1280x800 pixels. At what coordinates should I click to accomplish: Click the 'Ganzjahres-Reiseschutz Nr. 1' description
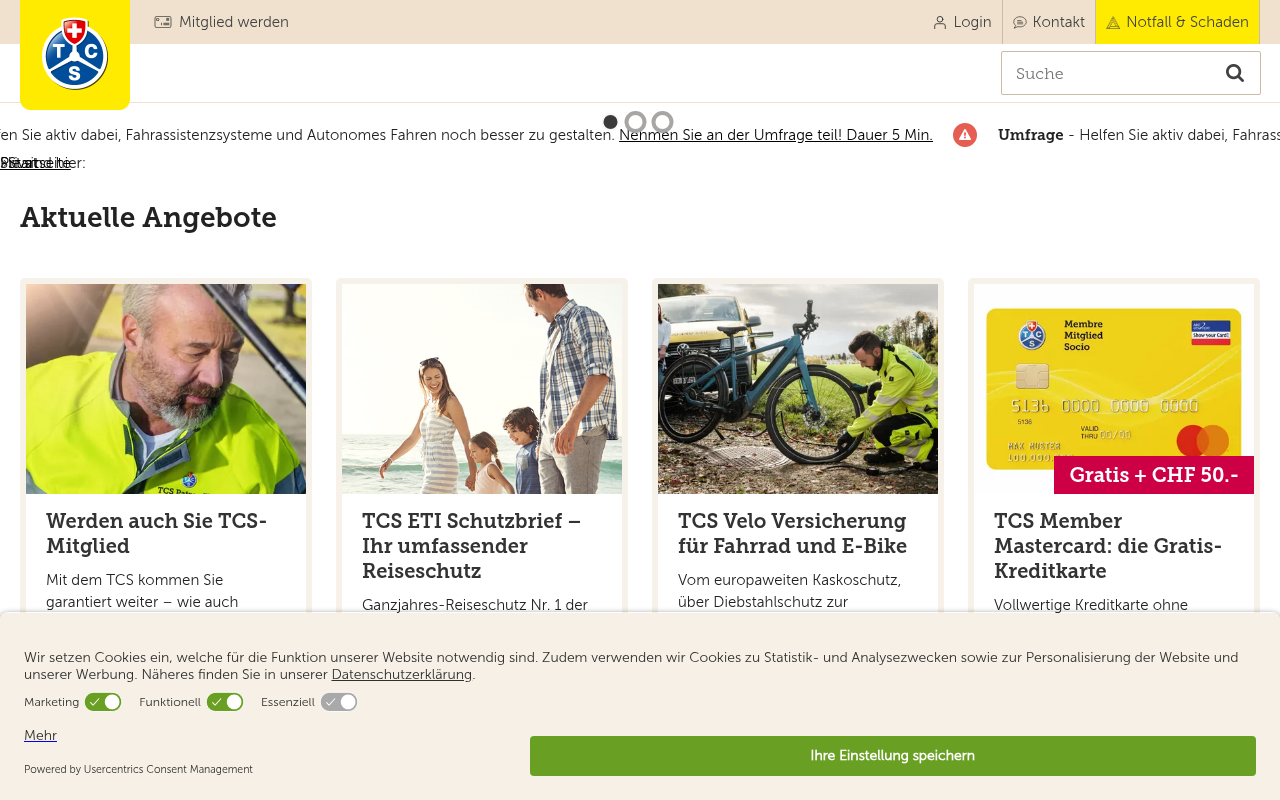(475, 604)
